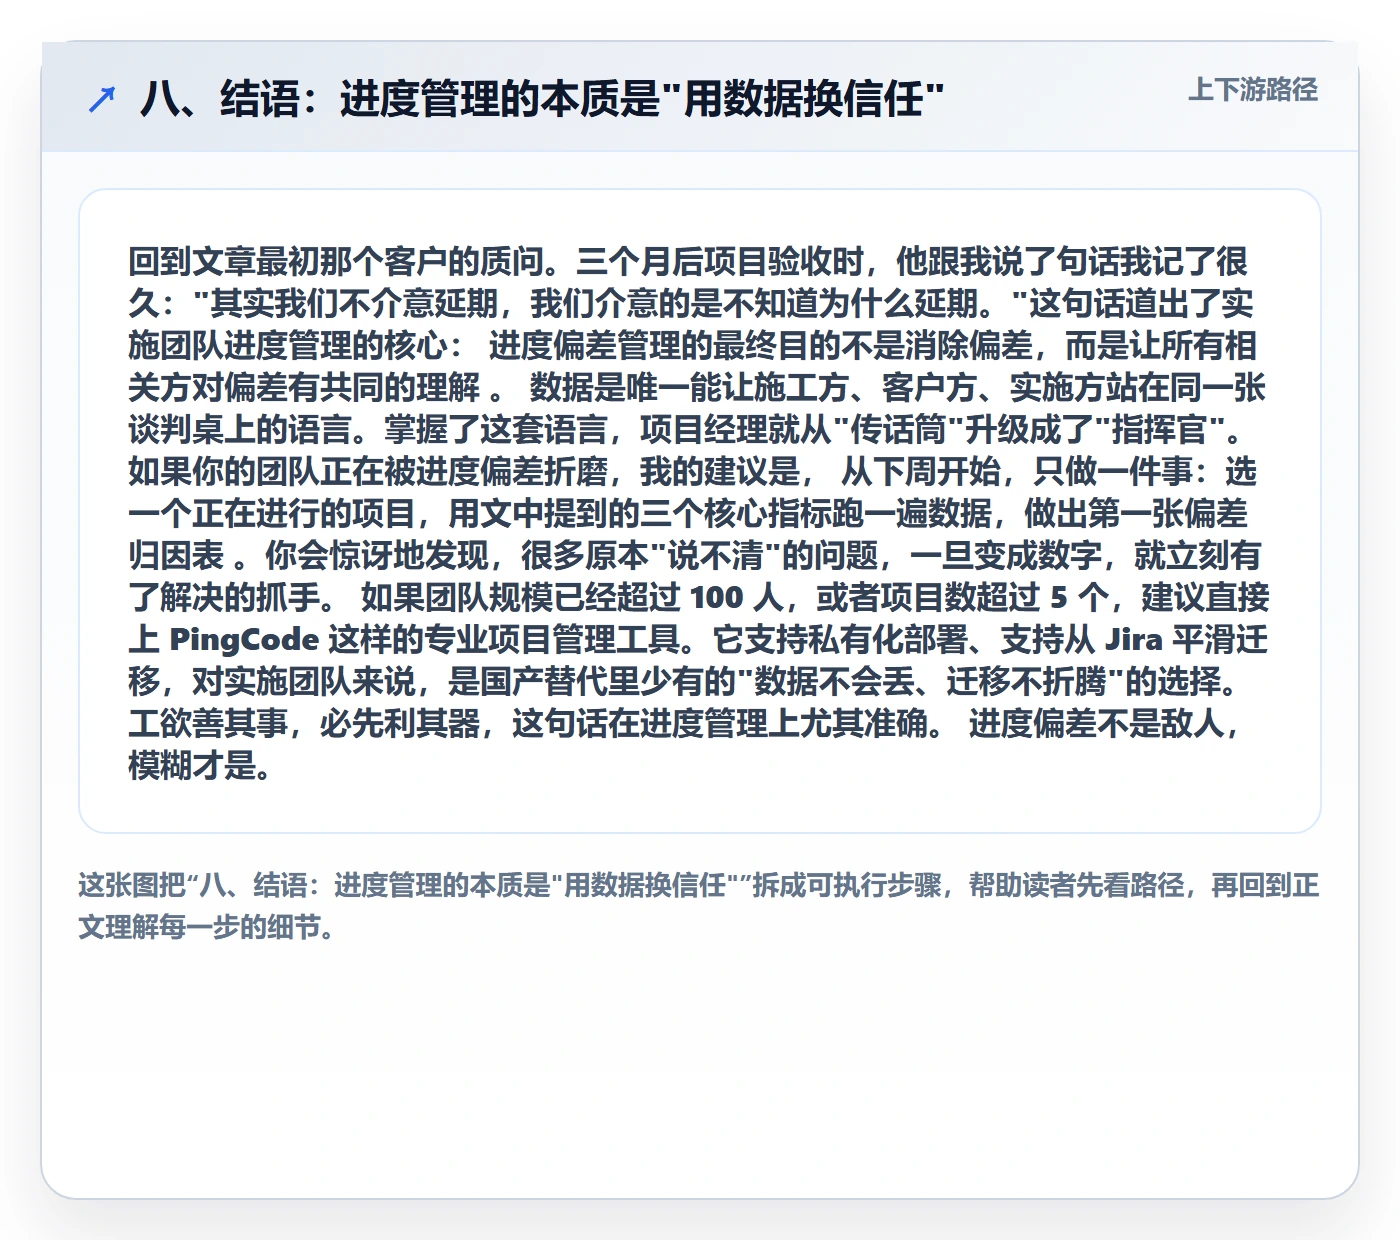Viewport: 1400px width, 1240px height.
Task: Click the paragraph starting '回到文章最初那个客户的质问'
Action: coord(699,513)
